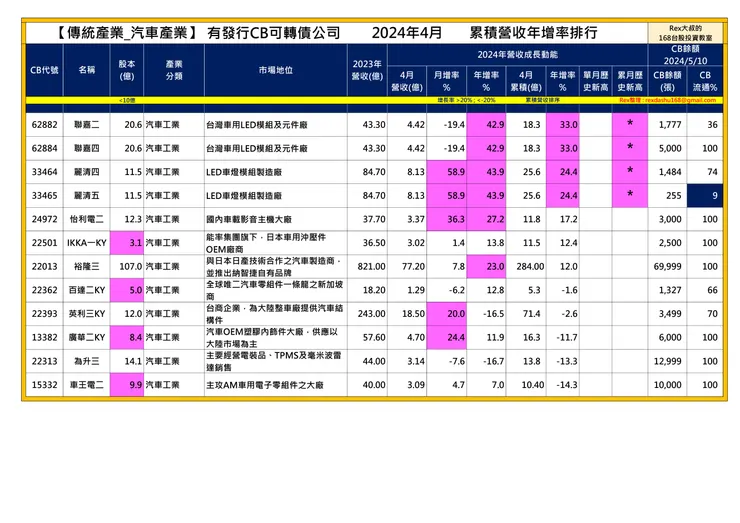Viewport: 740px width, 523px height.
Task: Click the 國內車載影音主機大廠 description cell
Action: 276,219
